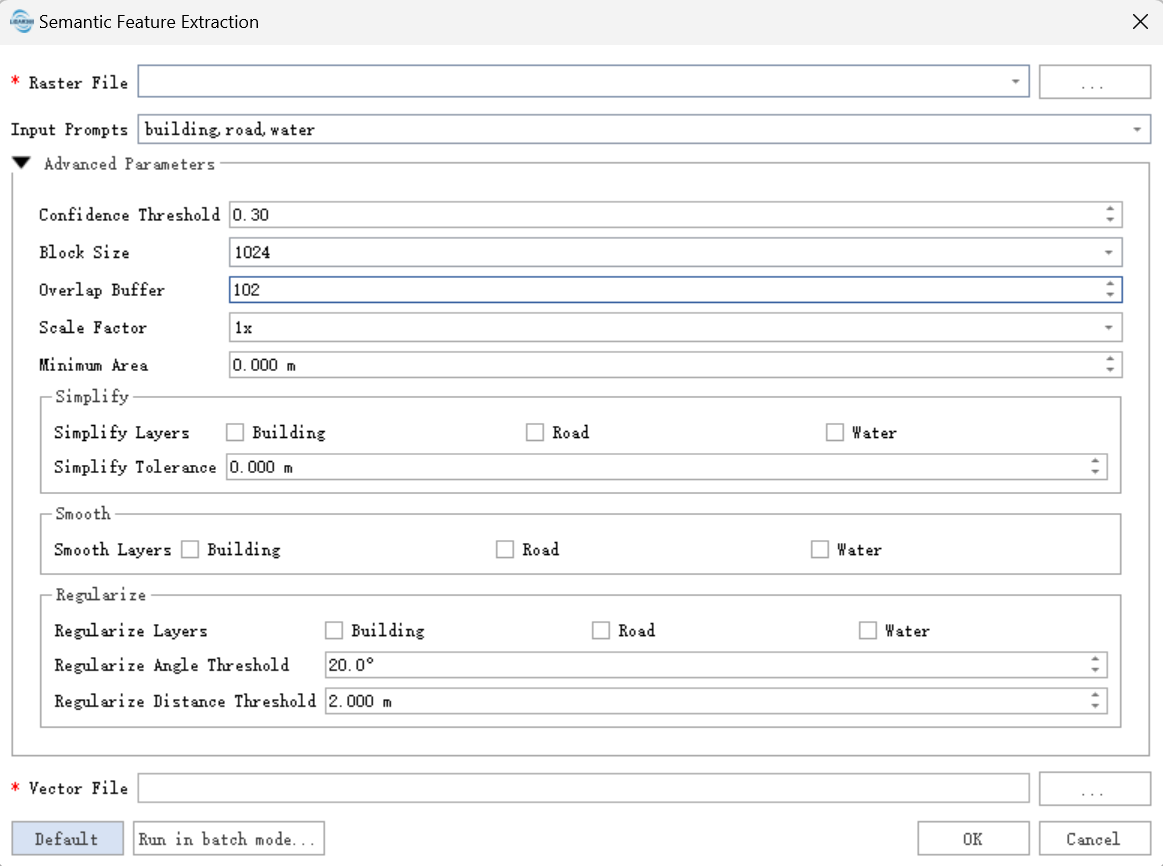The image size is (1163, 866).
Task: Open the Block Size dropdown
Action: point(1108,253)
